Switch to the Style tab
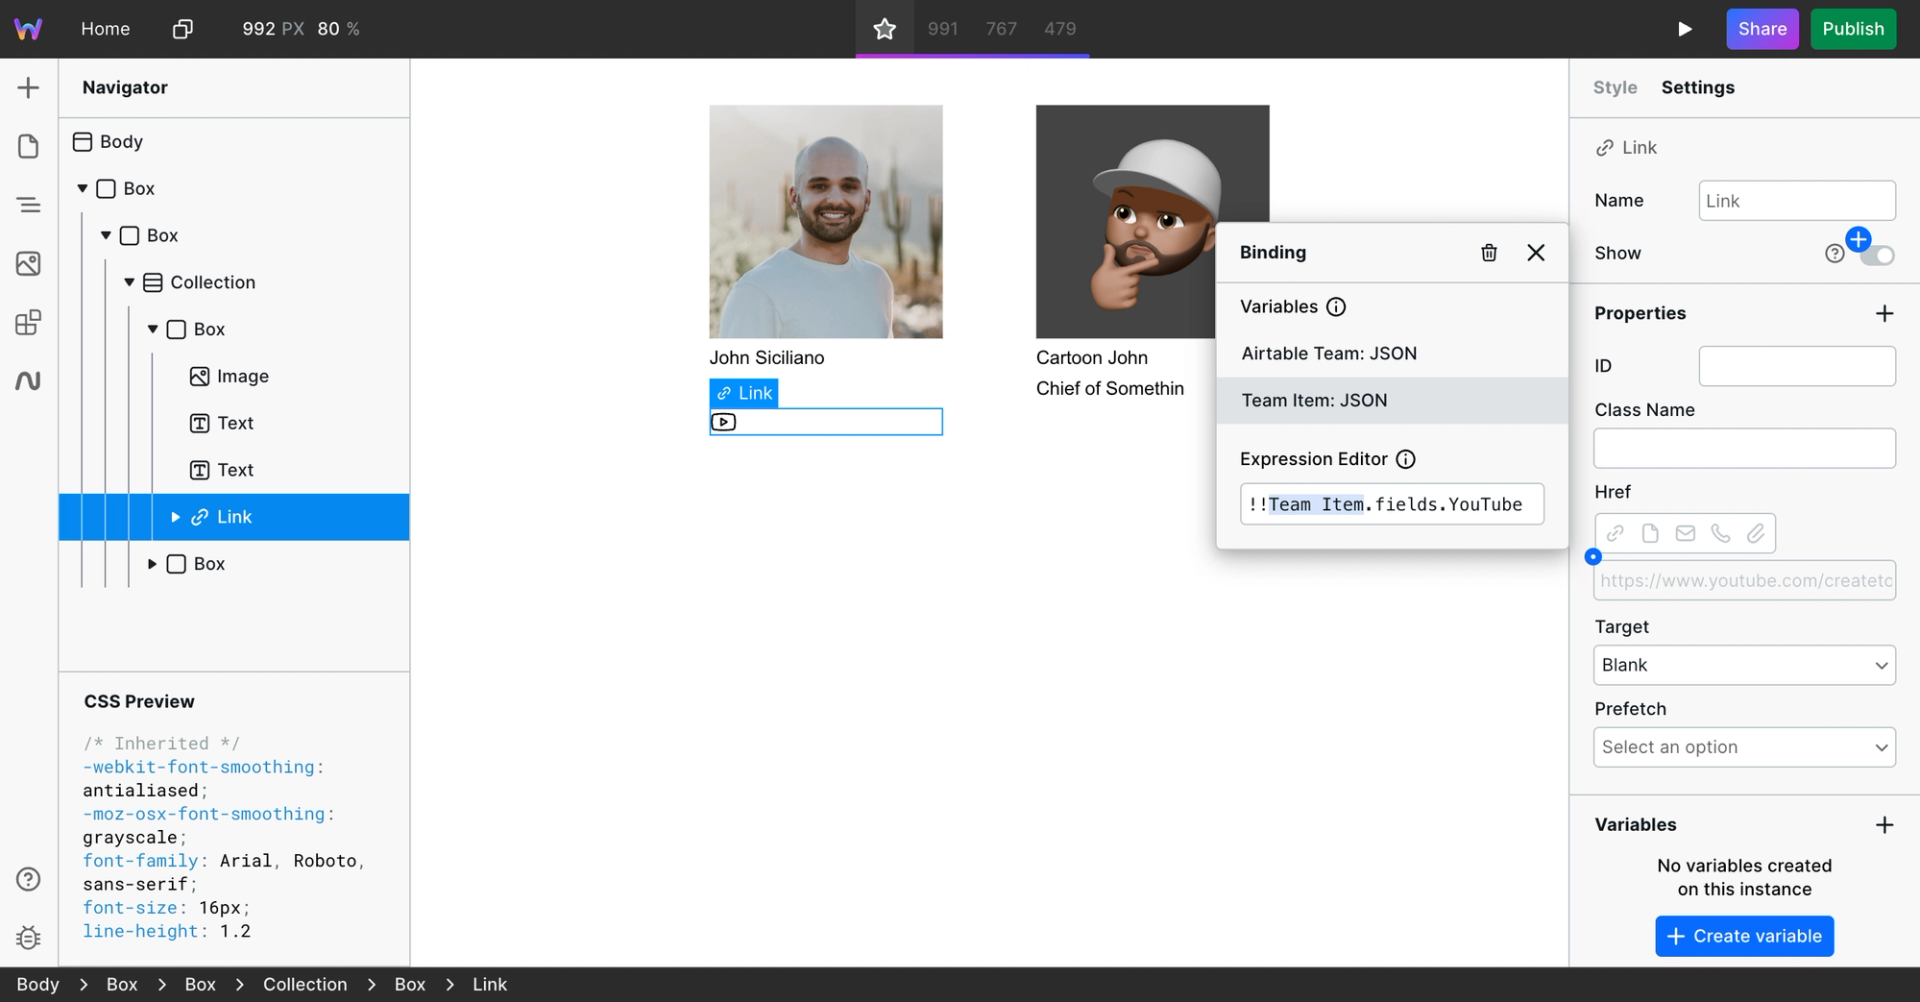Screen dimensions: 1920x1002 [1615, 87]
